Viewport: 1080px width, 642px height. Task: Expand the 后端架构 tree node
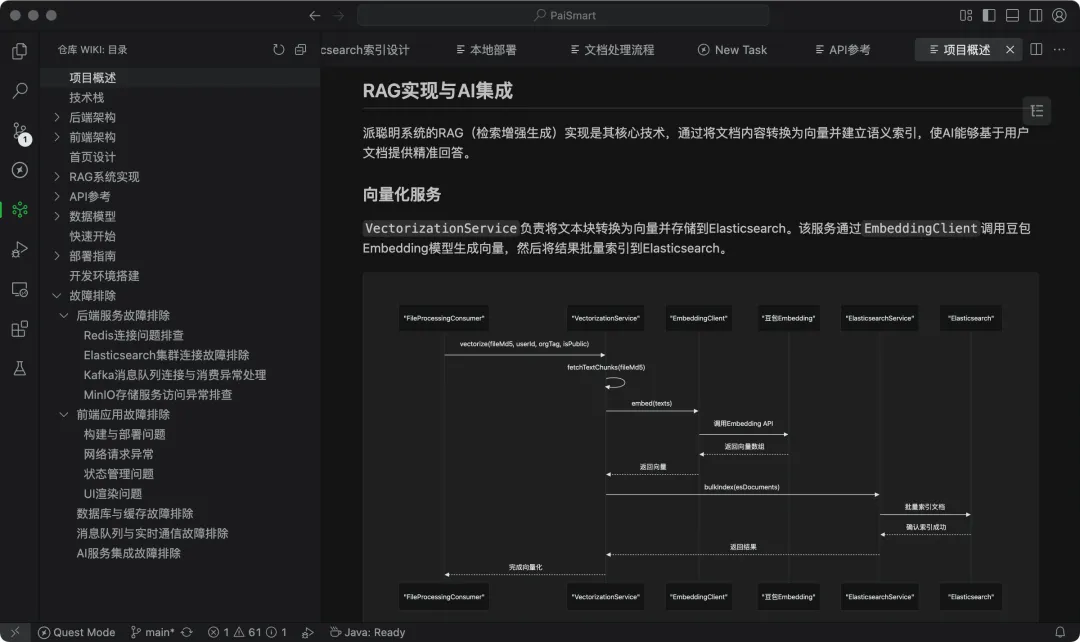56,117
